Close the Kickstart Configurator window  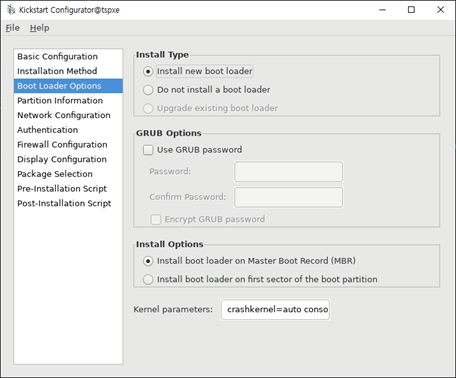pyautogui.click(x=440, y=10)
